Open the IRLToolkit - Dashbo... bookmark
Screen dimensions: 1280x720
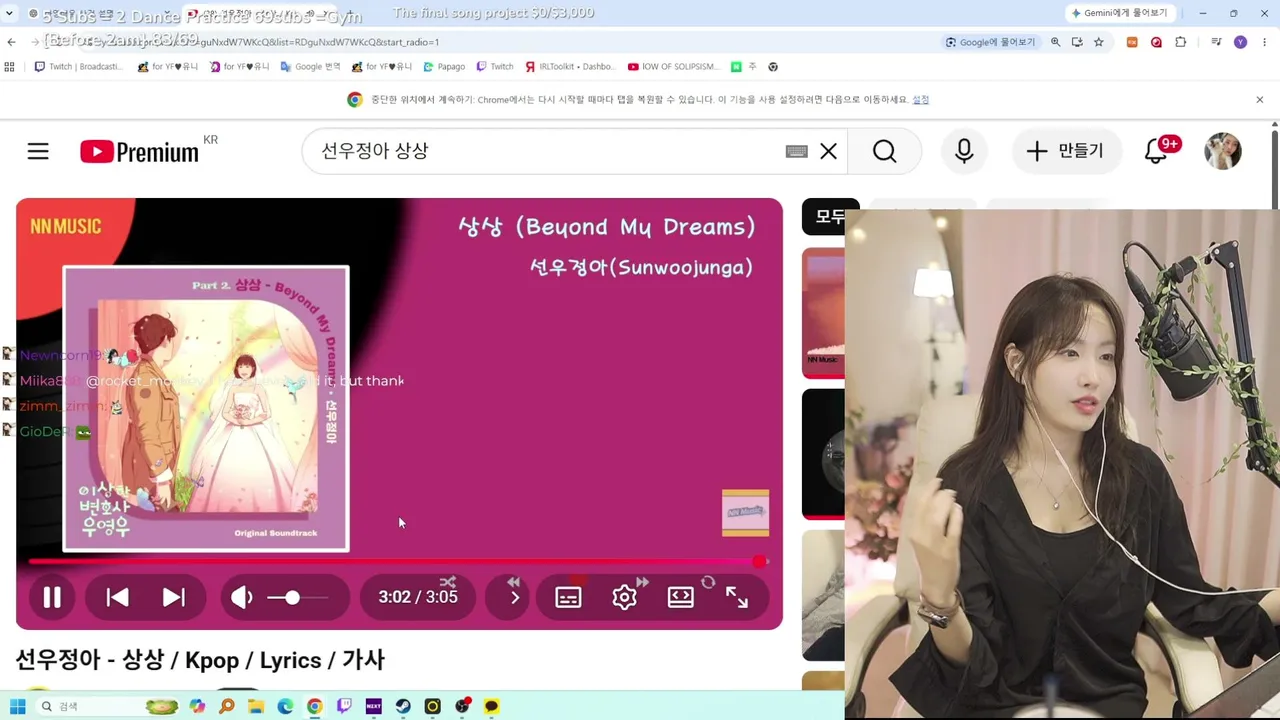569,67
